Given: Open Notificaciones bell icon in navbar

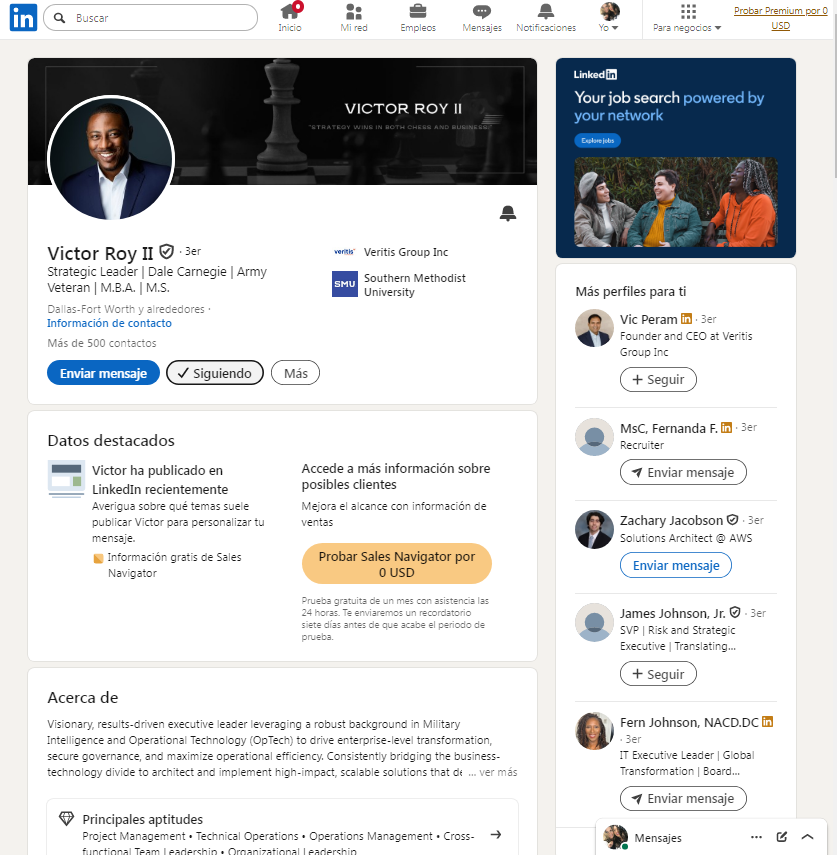Looking at the screenshot, I should pos(546,17).
